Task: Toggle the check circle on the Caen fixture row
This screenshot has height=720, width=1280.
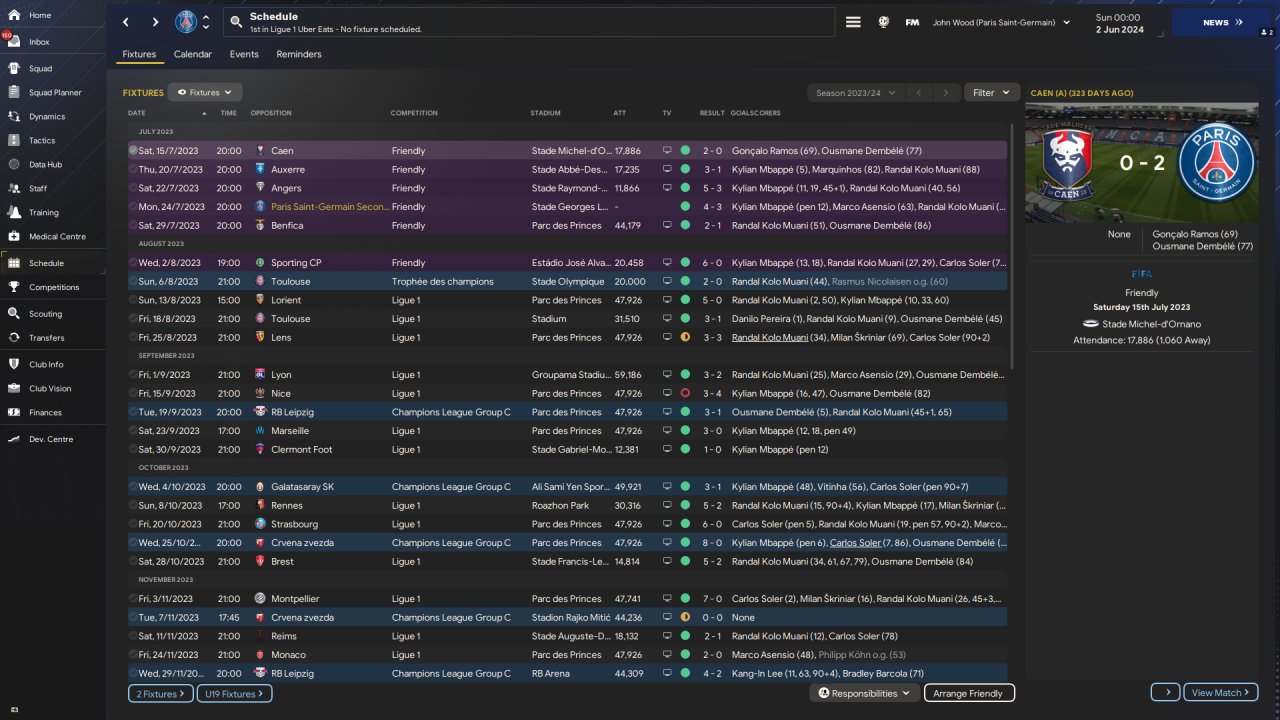Action: [x=133, y=151]
